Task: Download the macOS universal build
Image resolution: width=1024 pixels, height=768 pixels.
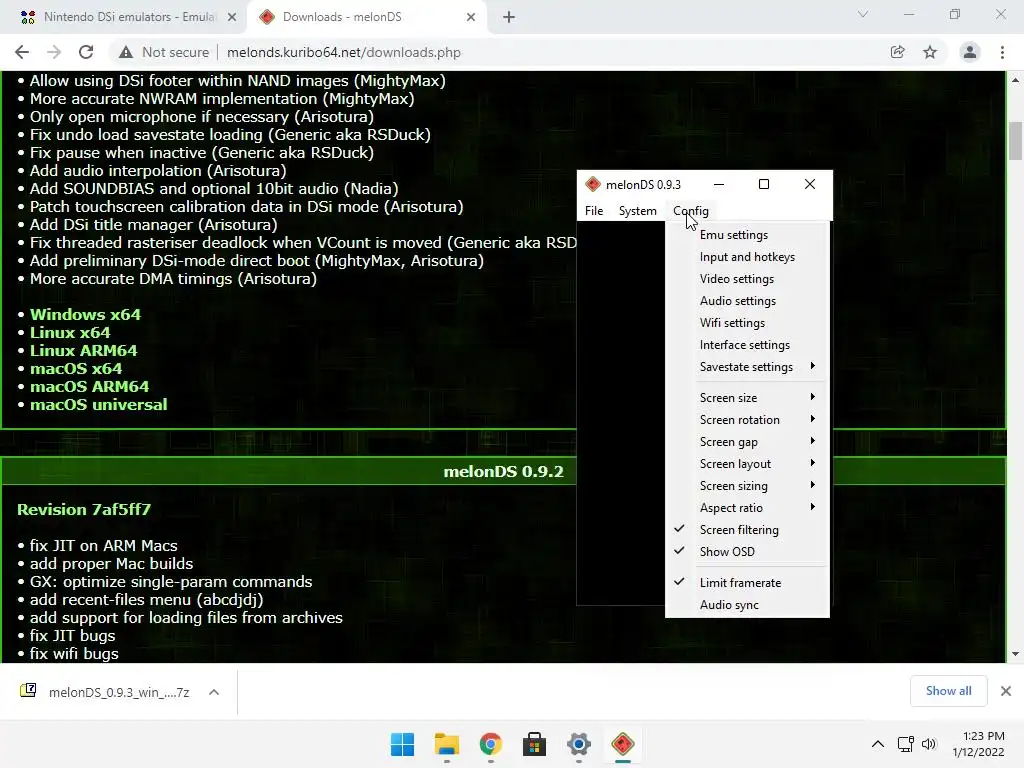Action: coord(99,405)
